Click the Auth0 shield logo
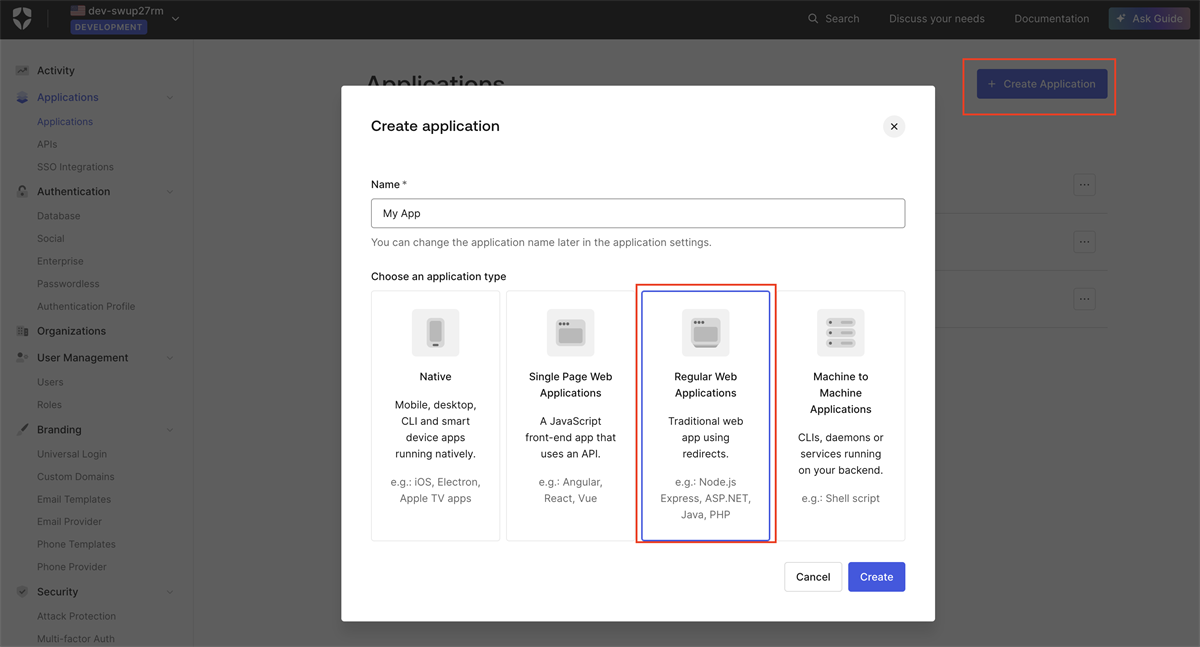 coord(22,18)
